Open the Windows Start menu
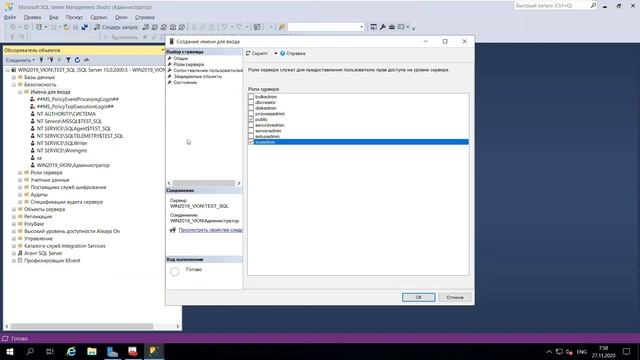 click(x=10, y=351)
